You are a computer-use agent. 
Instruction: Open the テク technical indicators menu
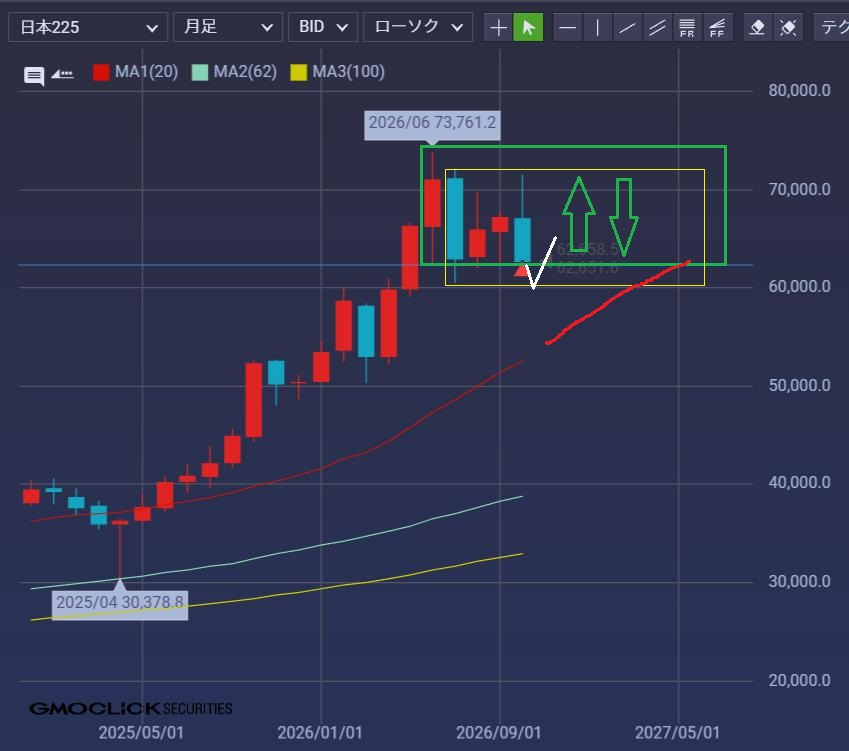click(832, 27)
